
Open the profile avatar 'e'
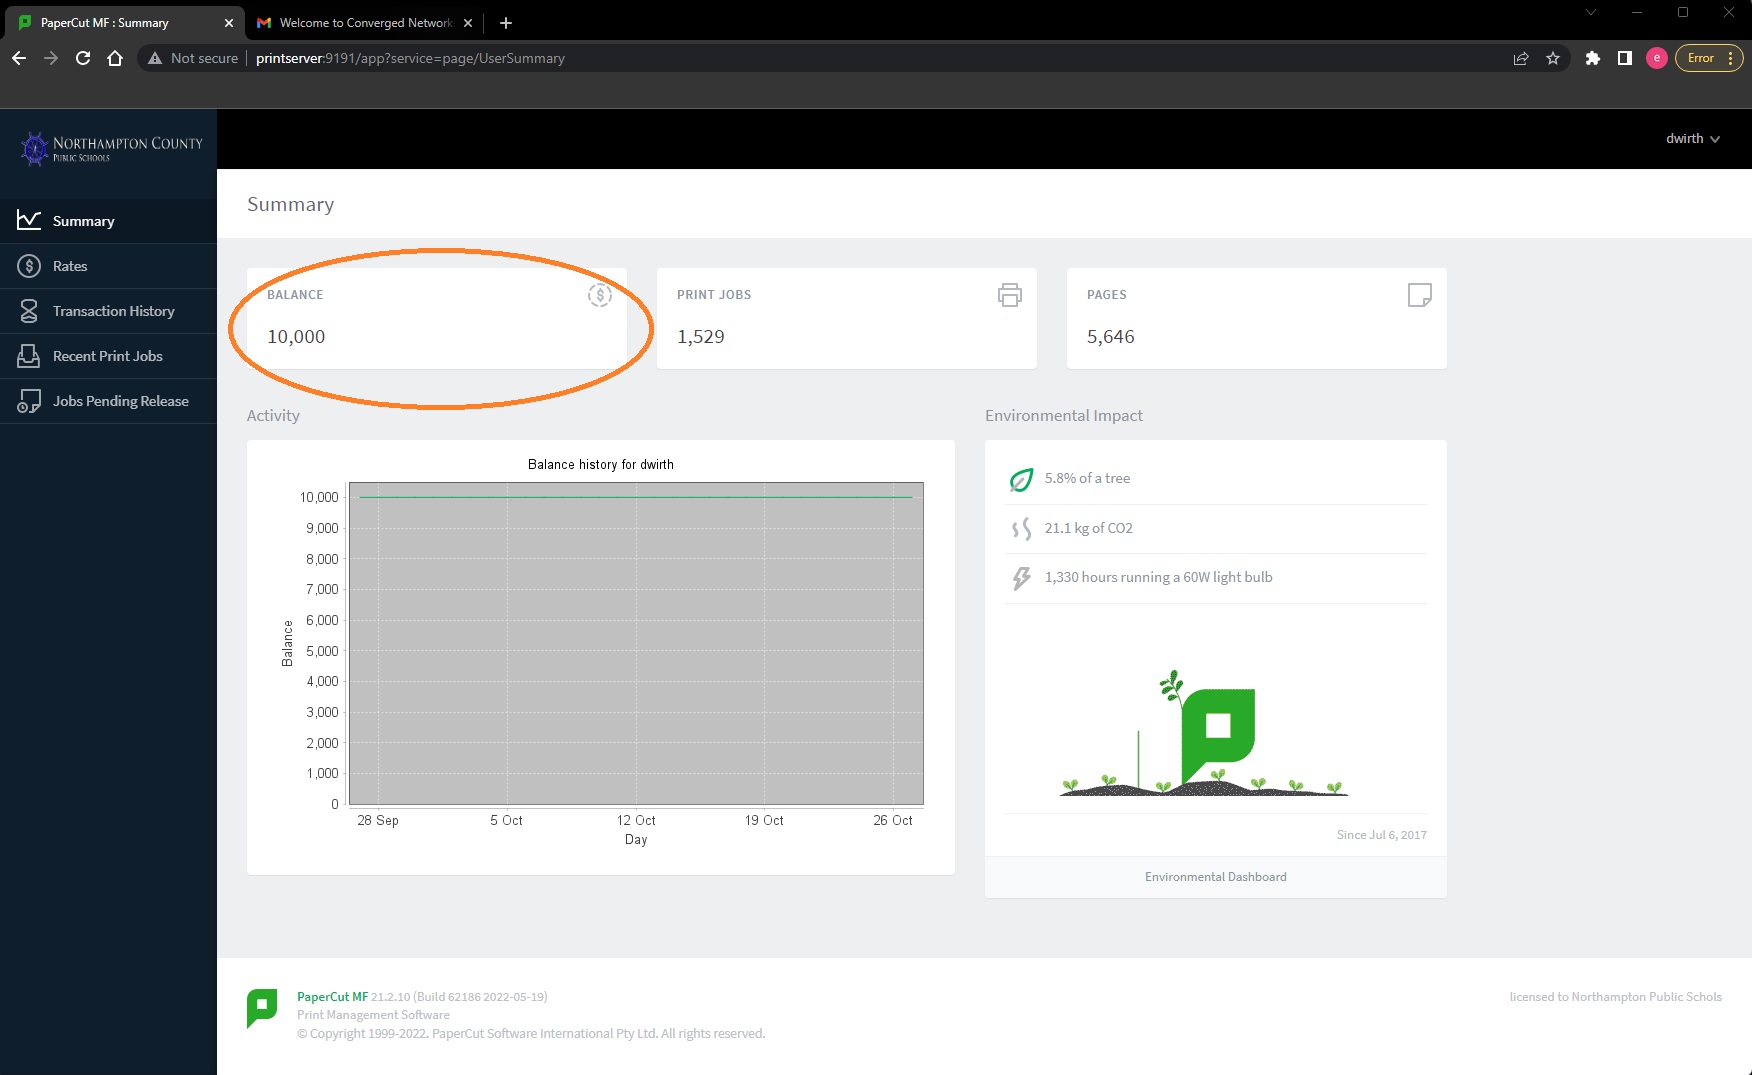[1657, 58]
